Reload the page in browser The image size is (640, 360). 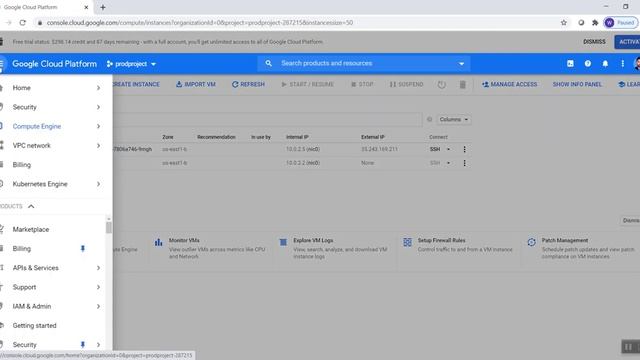[x=23, y=23]
